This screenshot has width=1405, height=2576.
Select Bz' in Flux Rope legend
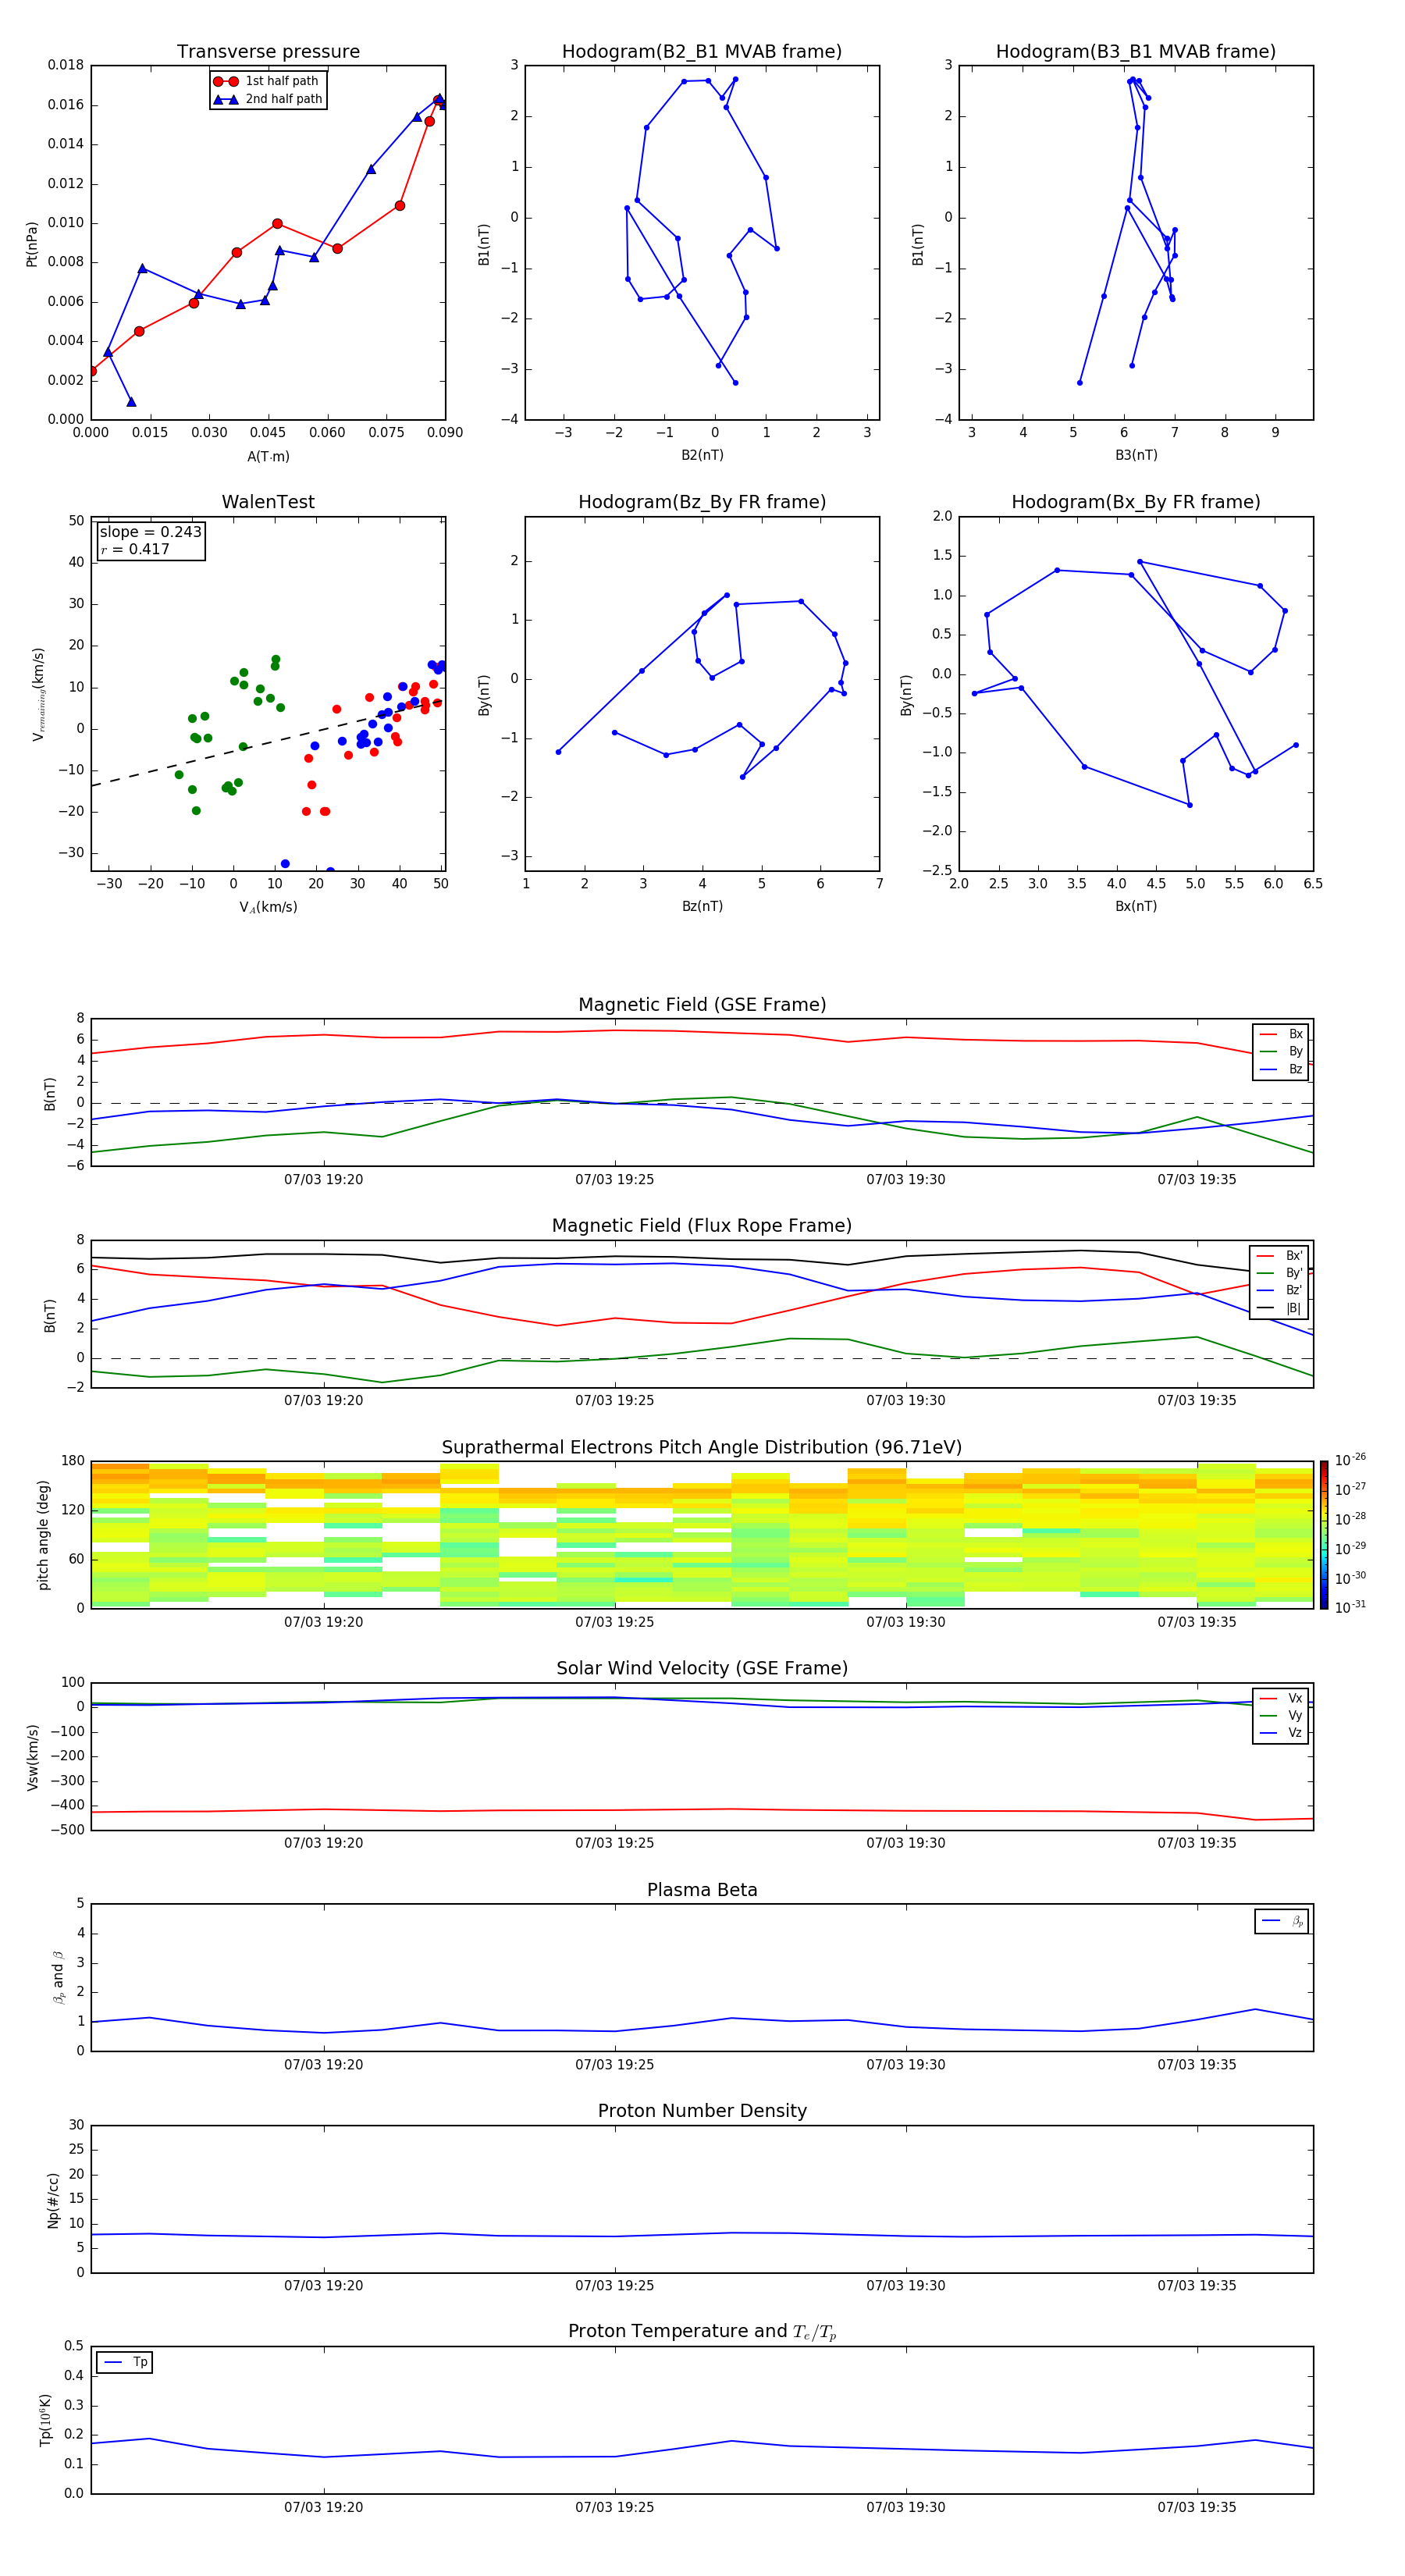pyautogui.click(x=1280, y=1291)
